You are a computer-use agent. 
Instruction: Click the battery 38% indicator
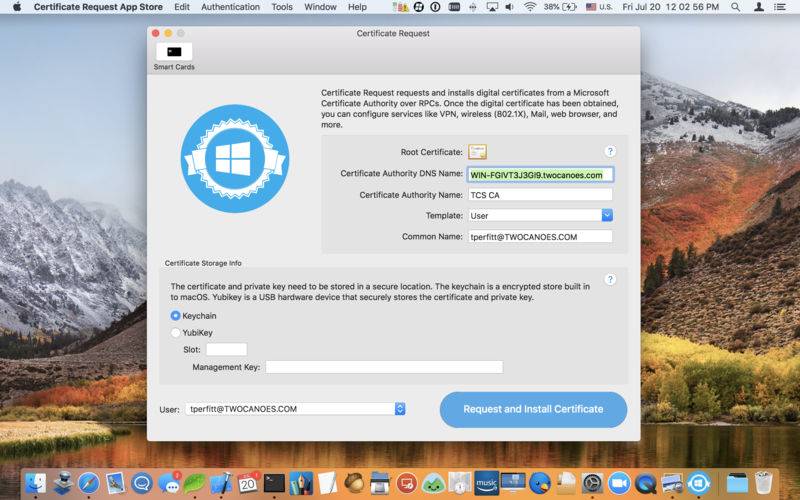pyautogui.click(x=561, y=7)
